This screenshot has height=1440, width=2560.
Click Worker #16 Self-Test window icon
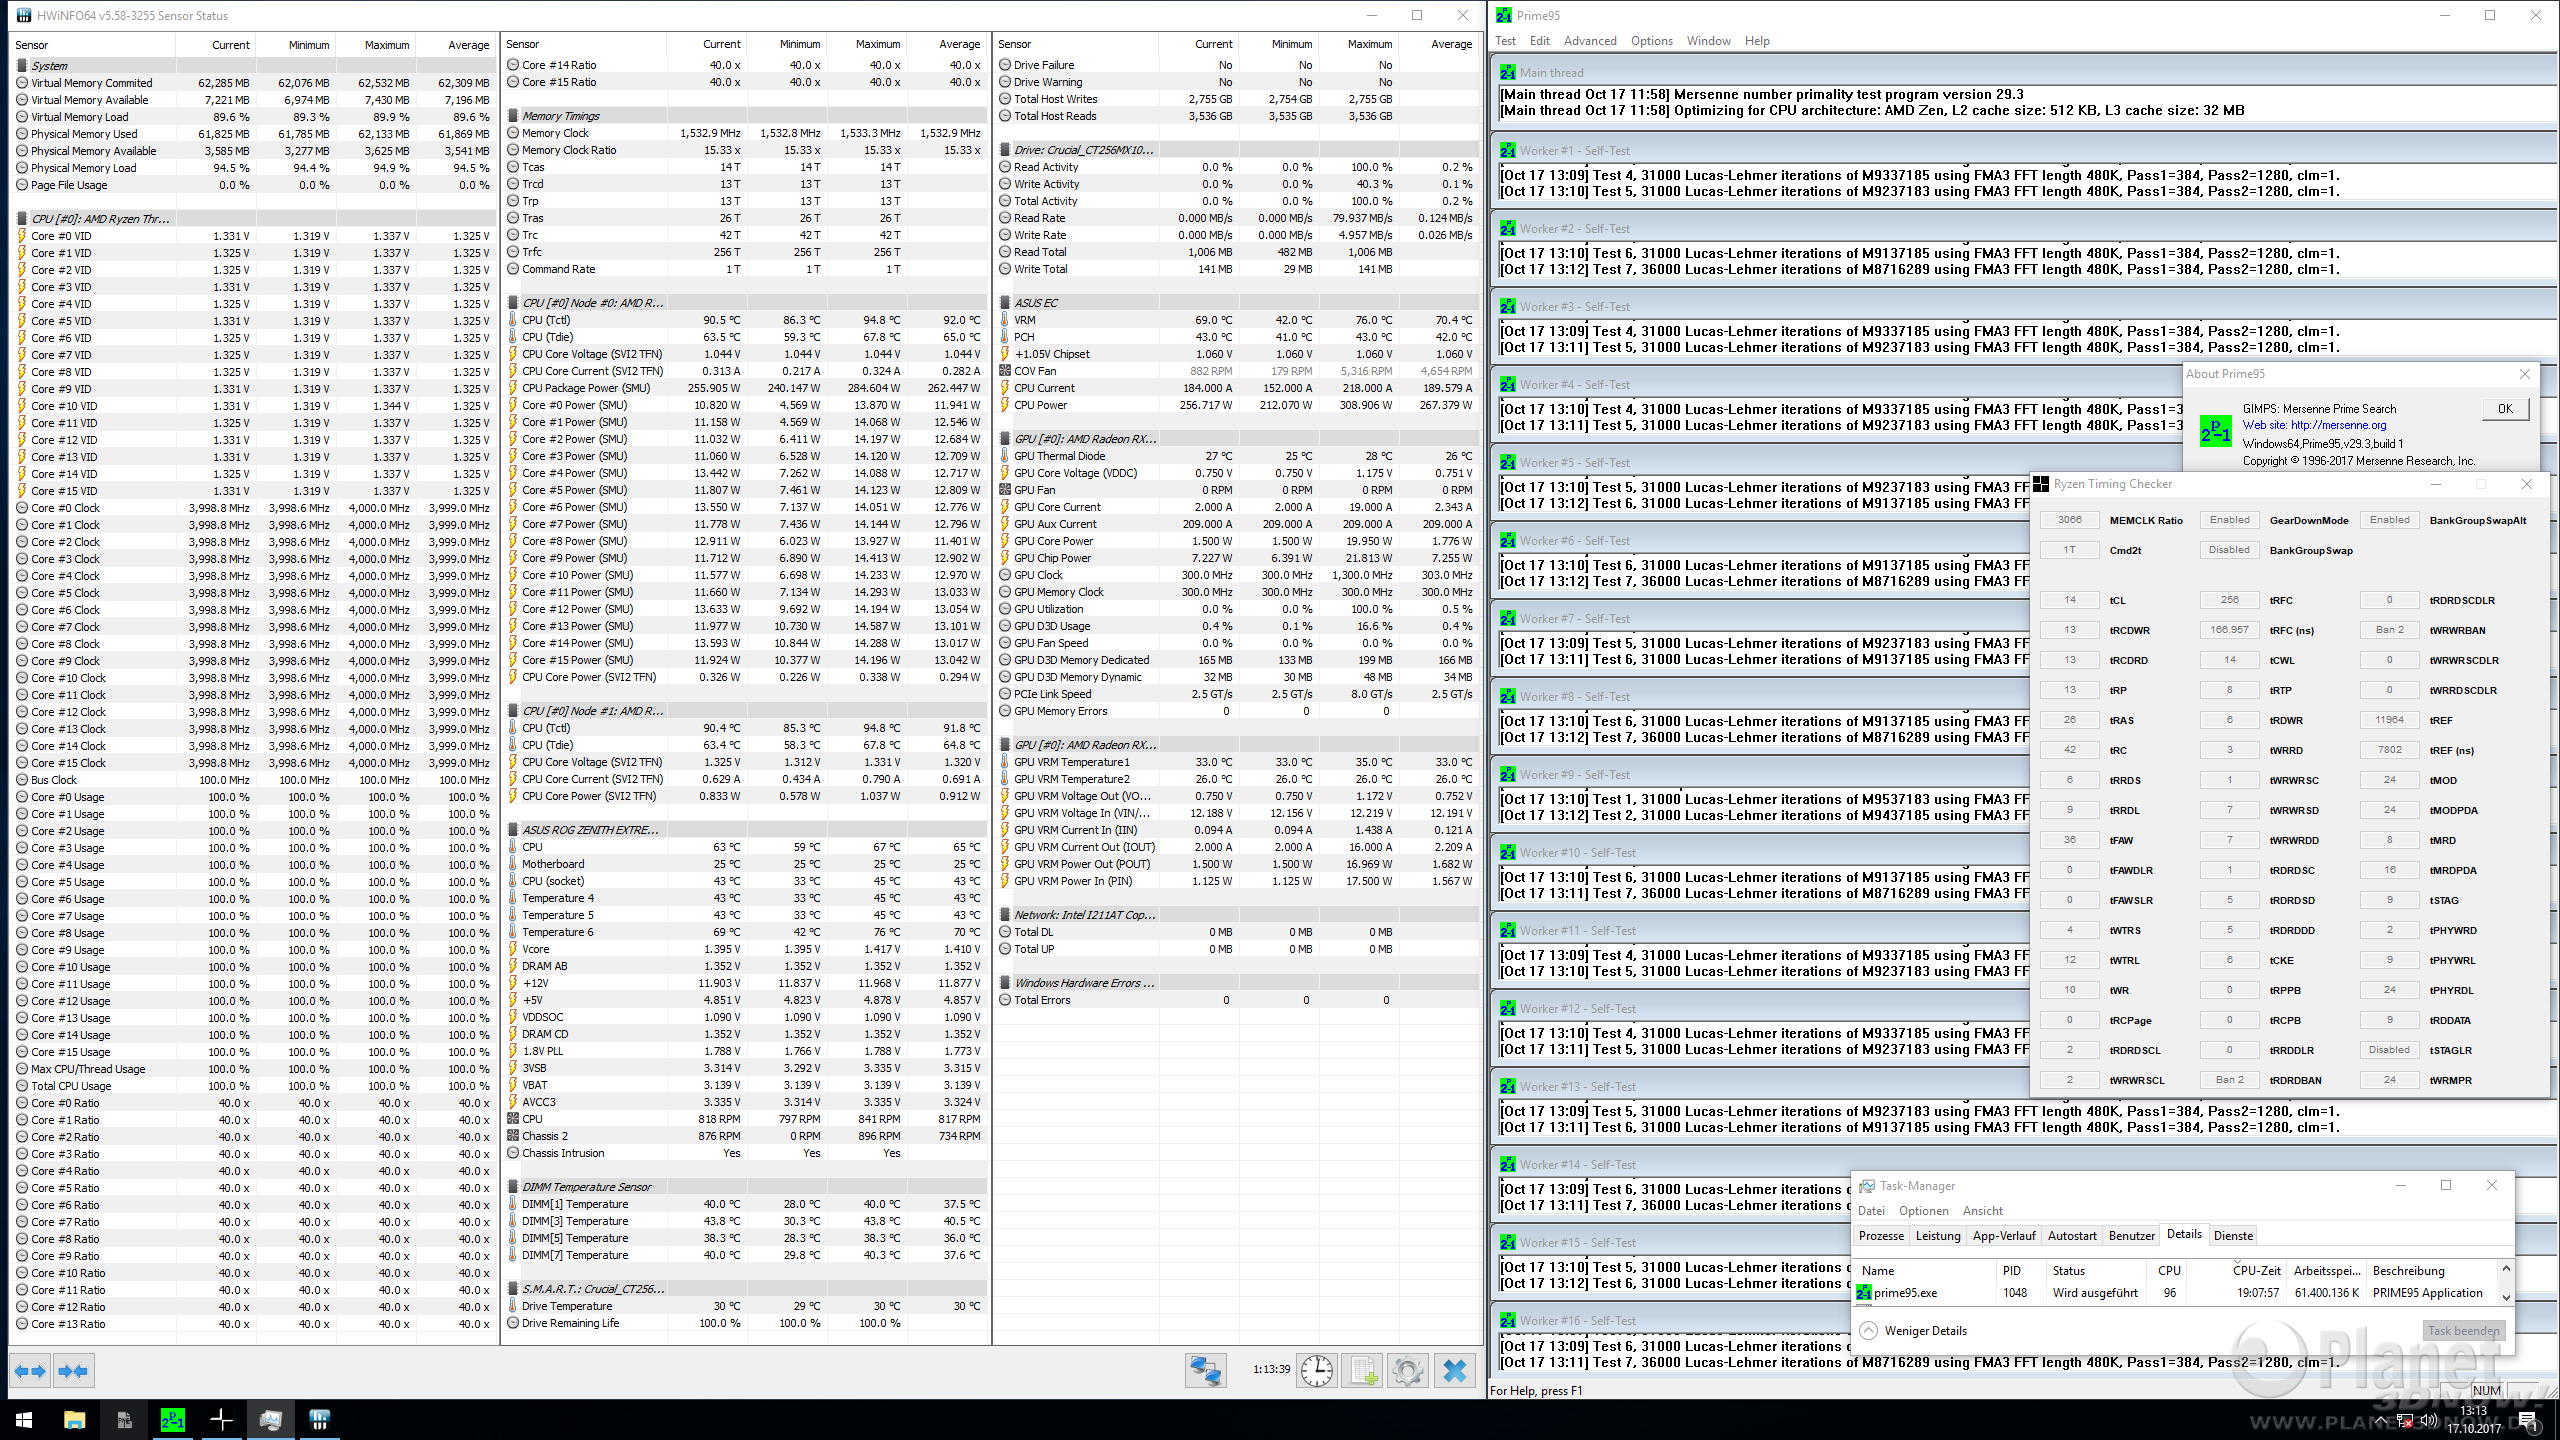(x=1507, y=1320)
